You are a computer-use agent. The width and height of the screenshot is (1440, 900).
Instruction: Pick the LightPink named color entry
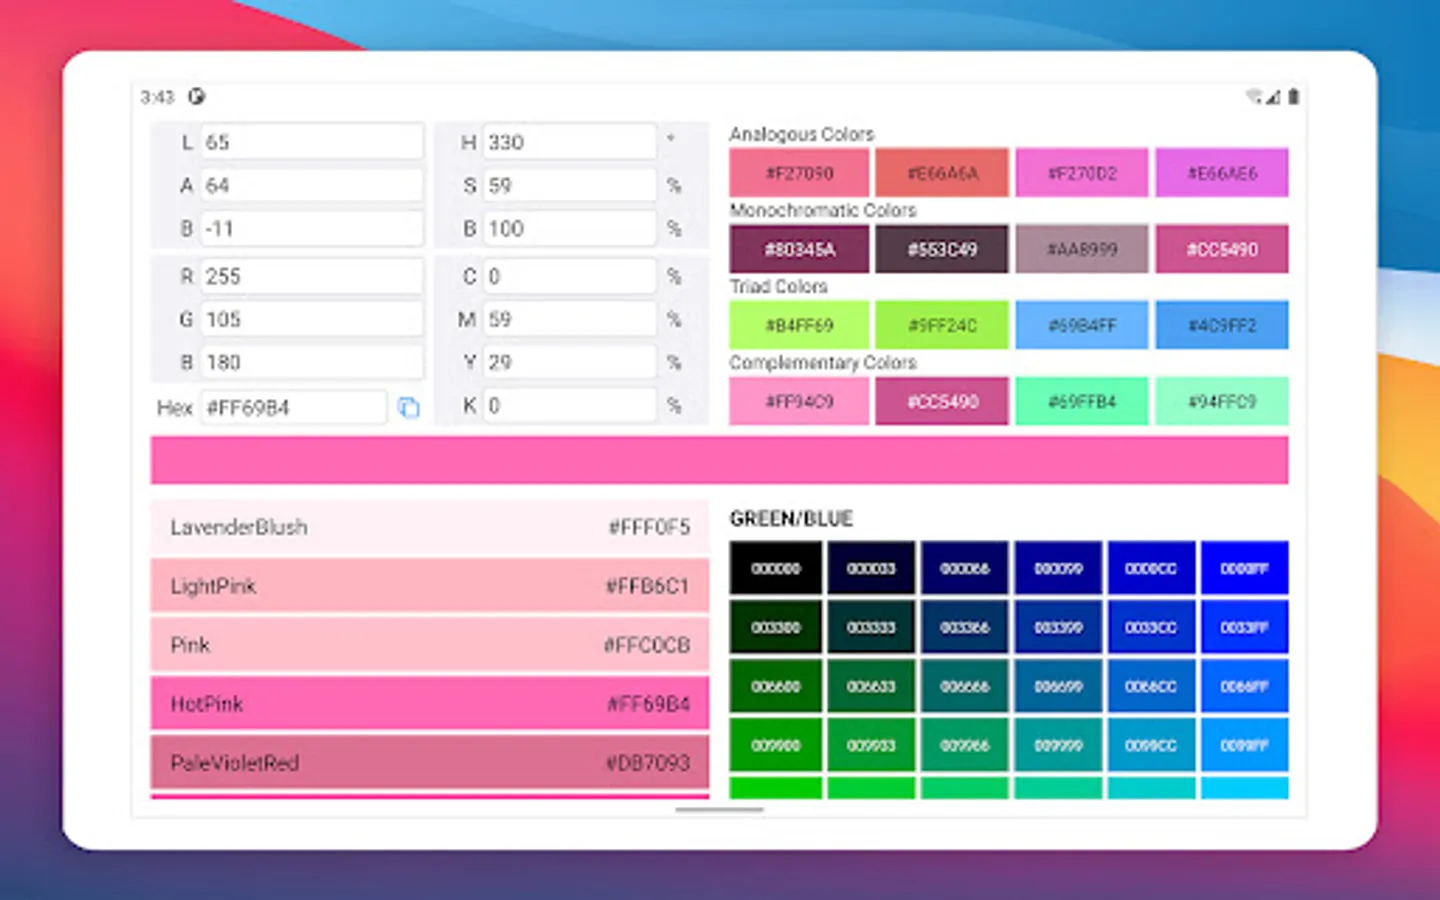430,586
